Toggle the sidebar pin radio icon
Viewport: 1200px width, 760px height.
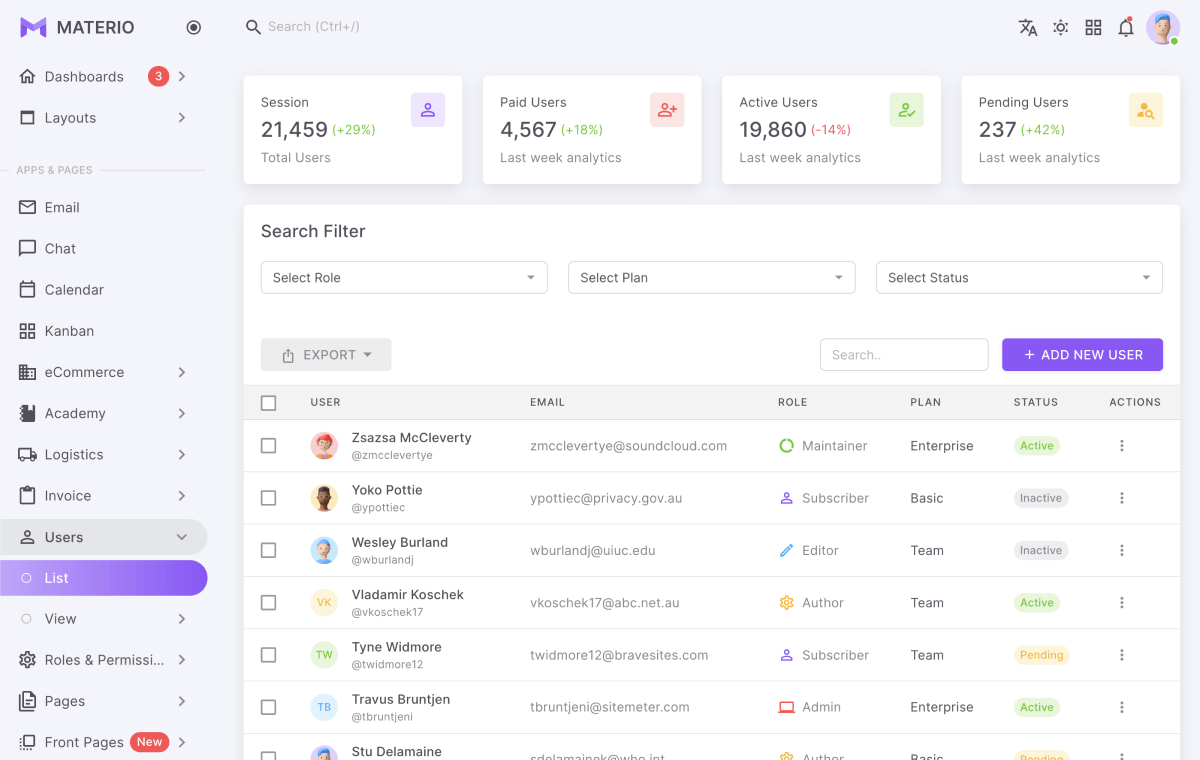coord(194,28)
